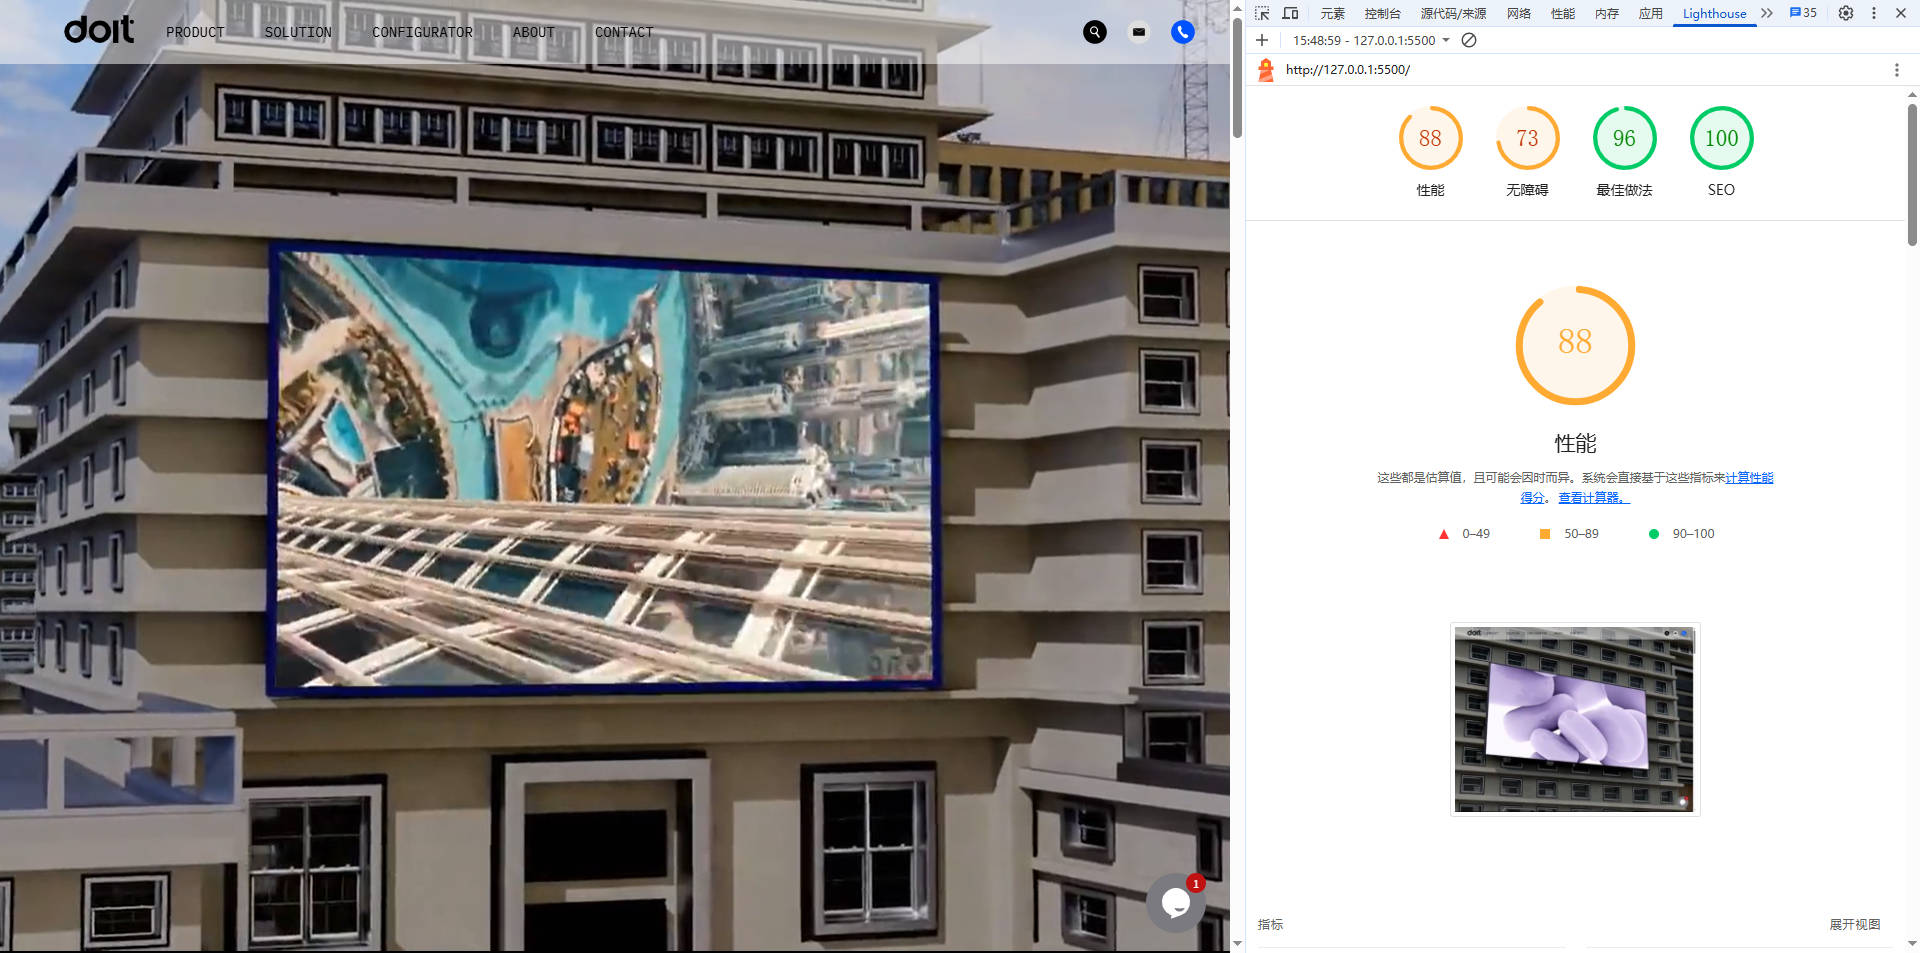Click the blue phone call icon
This screenshot has width=1920, height=953.
[1183, 32]
